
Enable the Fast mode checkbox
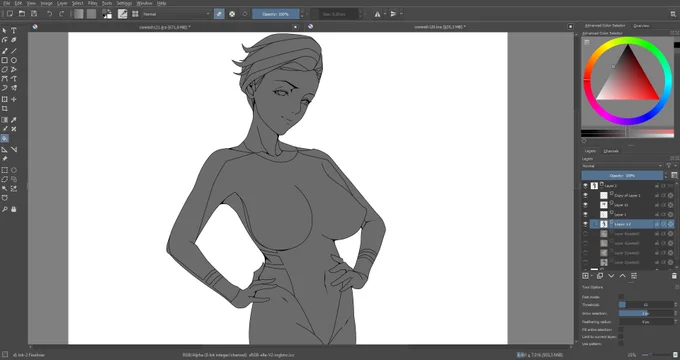click(621, 297)
